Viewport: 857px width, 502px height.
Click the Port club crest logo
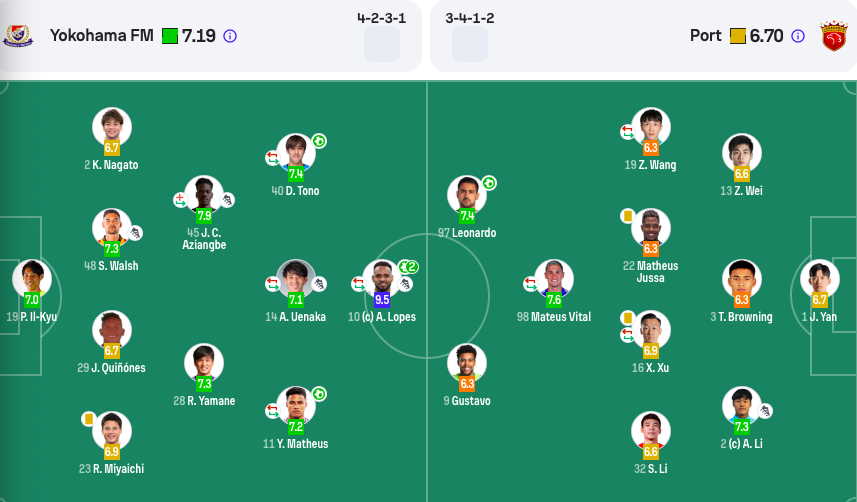(834, 36)
